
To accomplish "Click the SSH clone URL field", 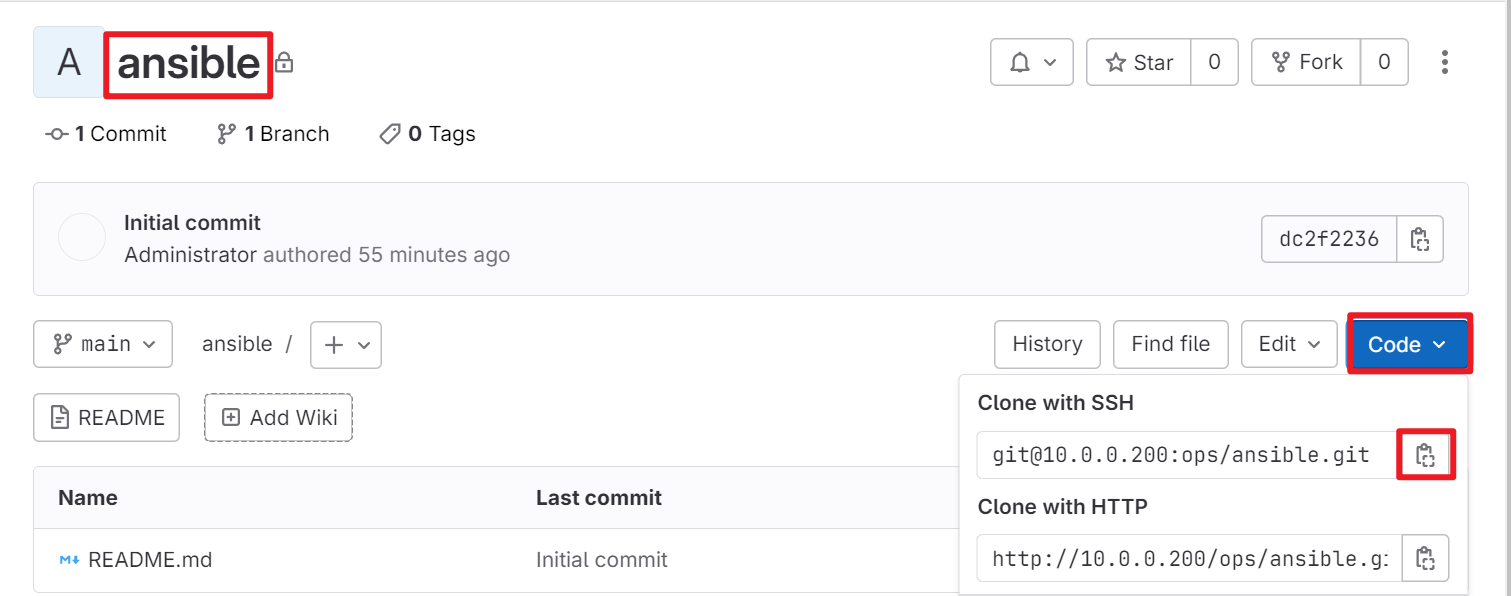I will coord(1187,455).
